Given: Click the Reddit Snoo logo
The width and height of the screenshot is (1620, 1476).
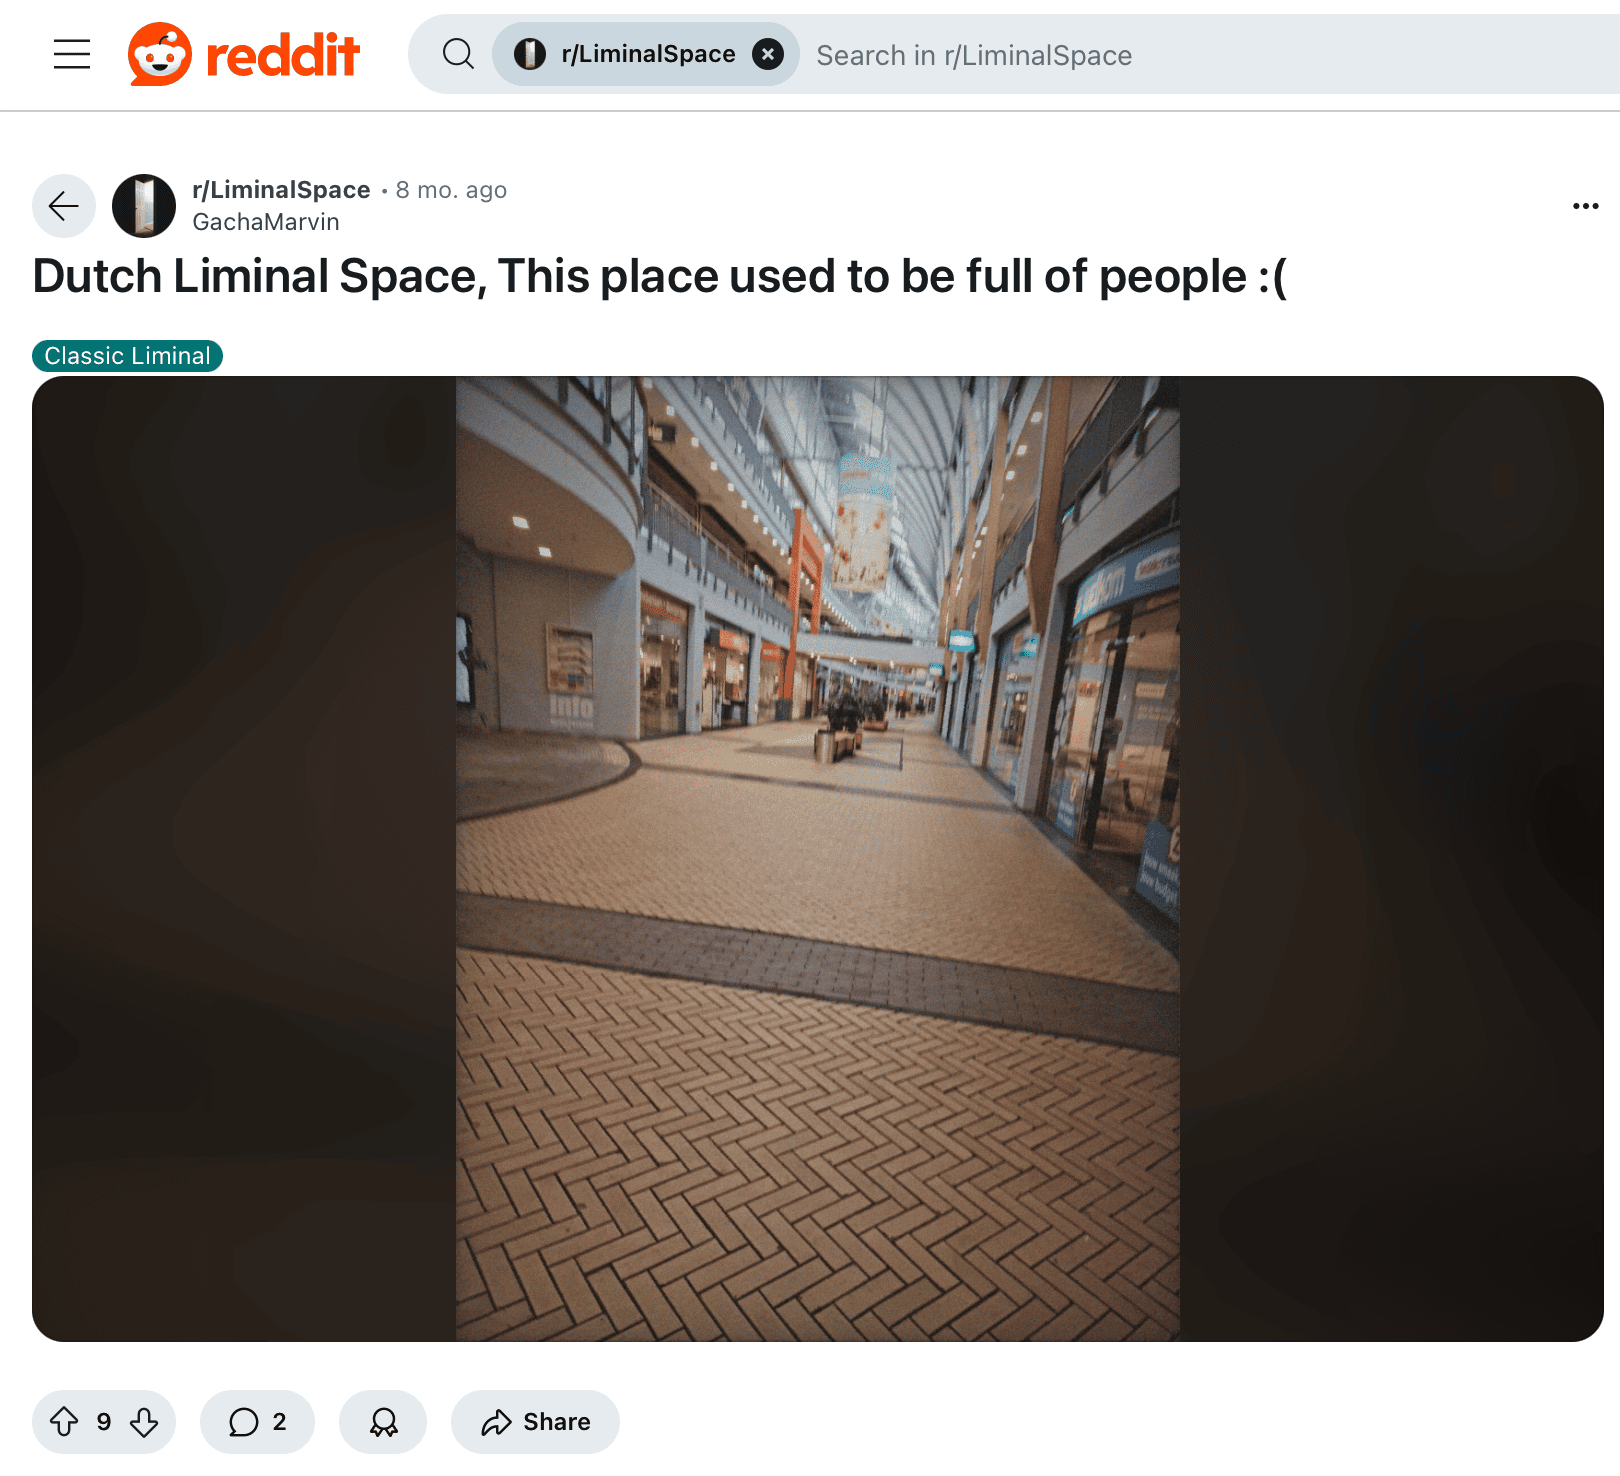Looking at the screenshot, I should tap(160, 54).
